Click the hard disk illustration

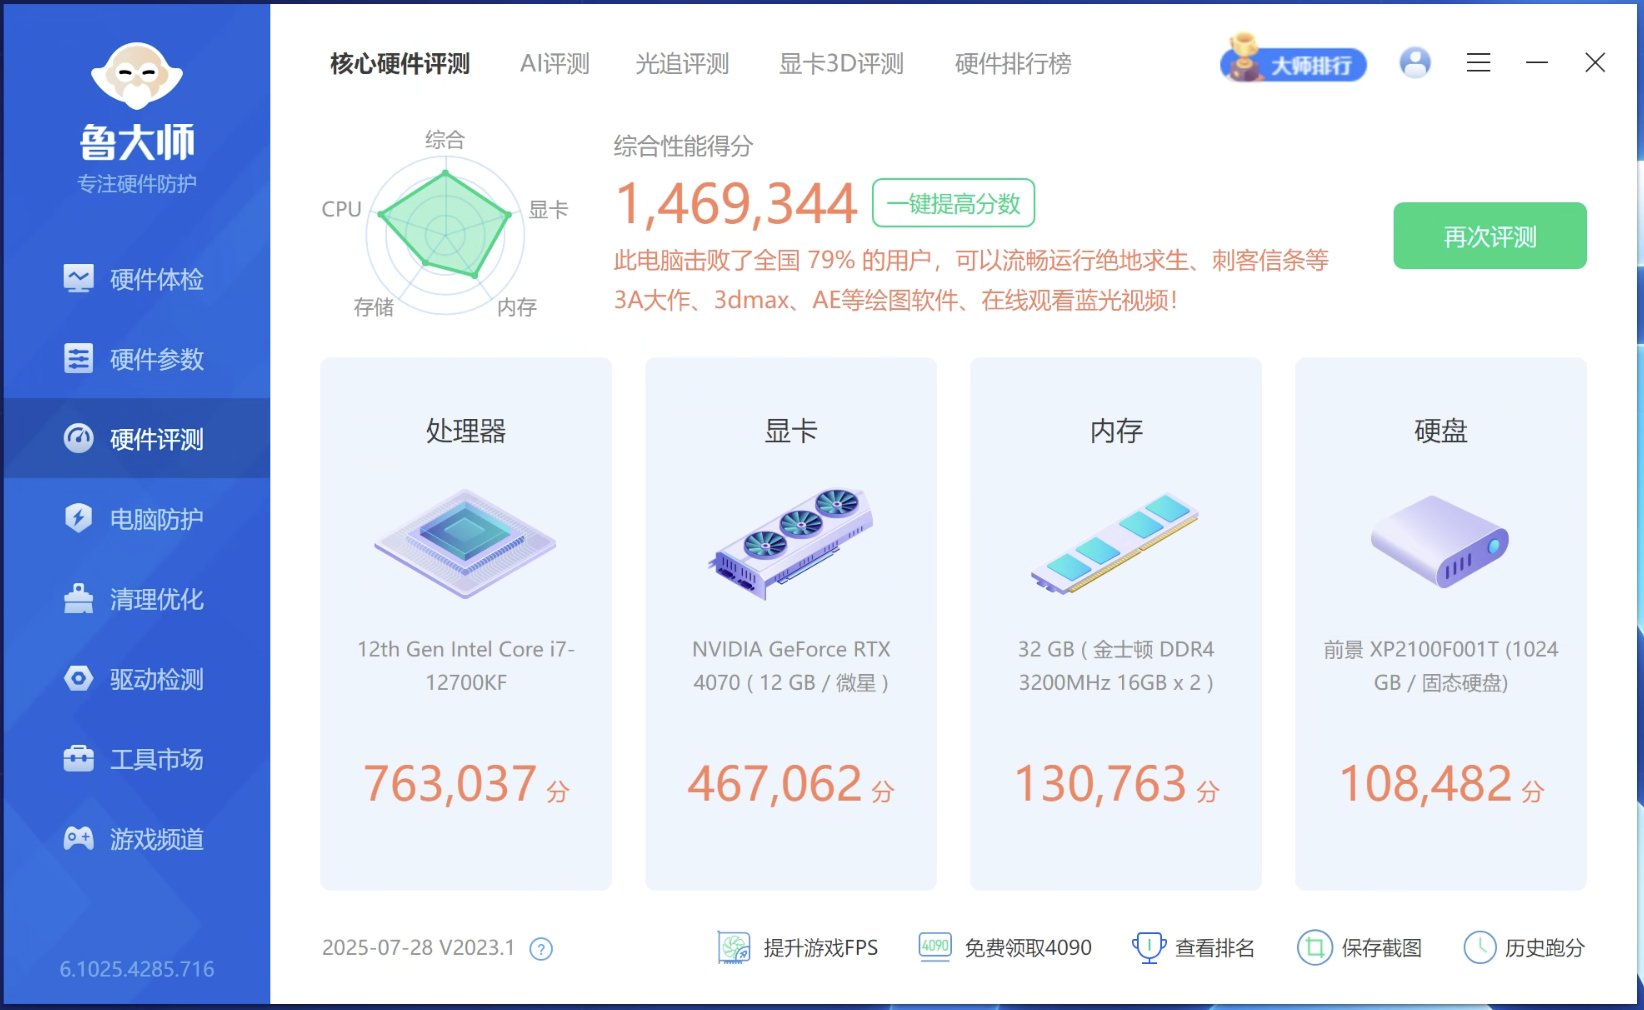pyautogui.click(x=1440, y=541)
